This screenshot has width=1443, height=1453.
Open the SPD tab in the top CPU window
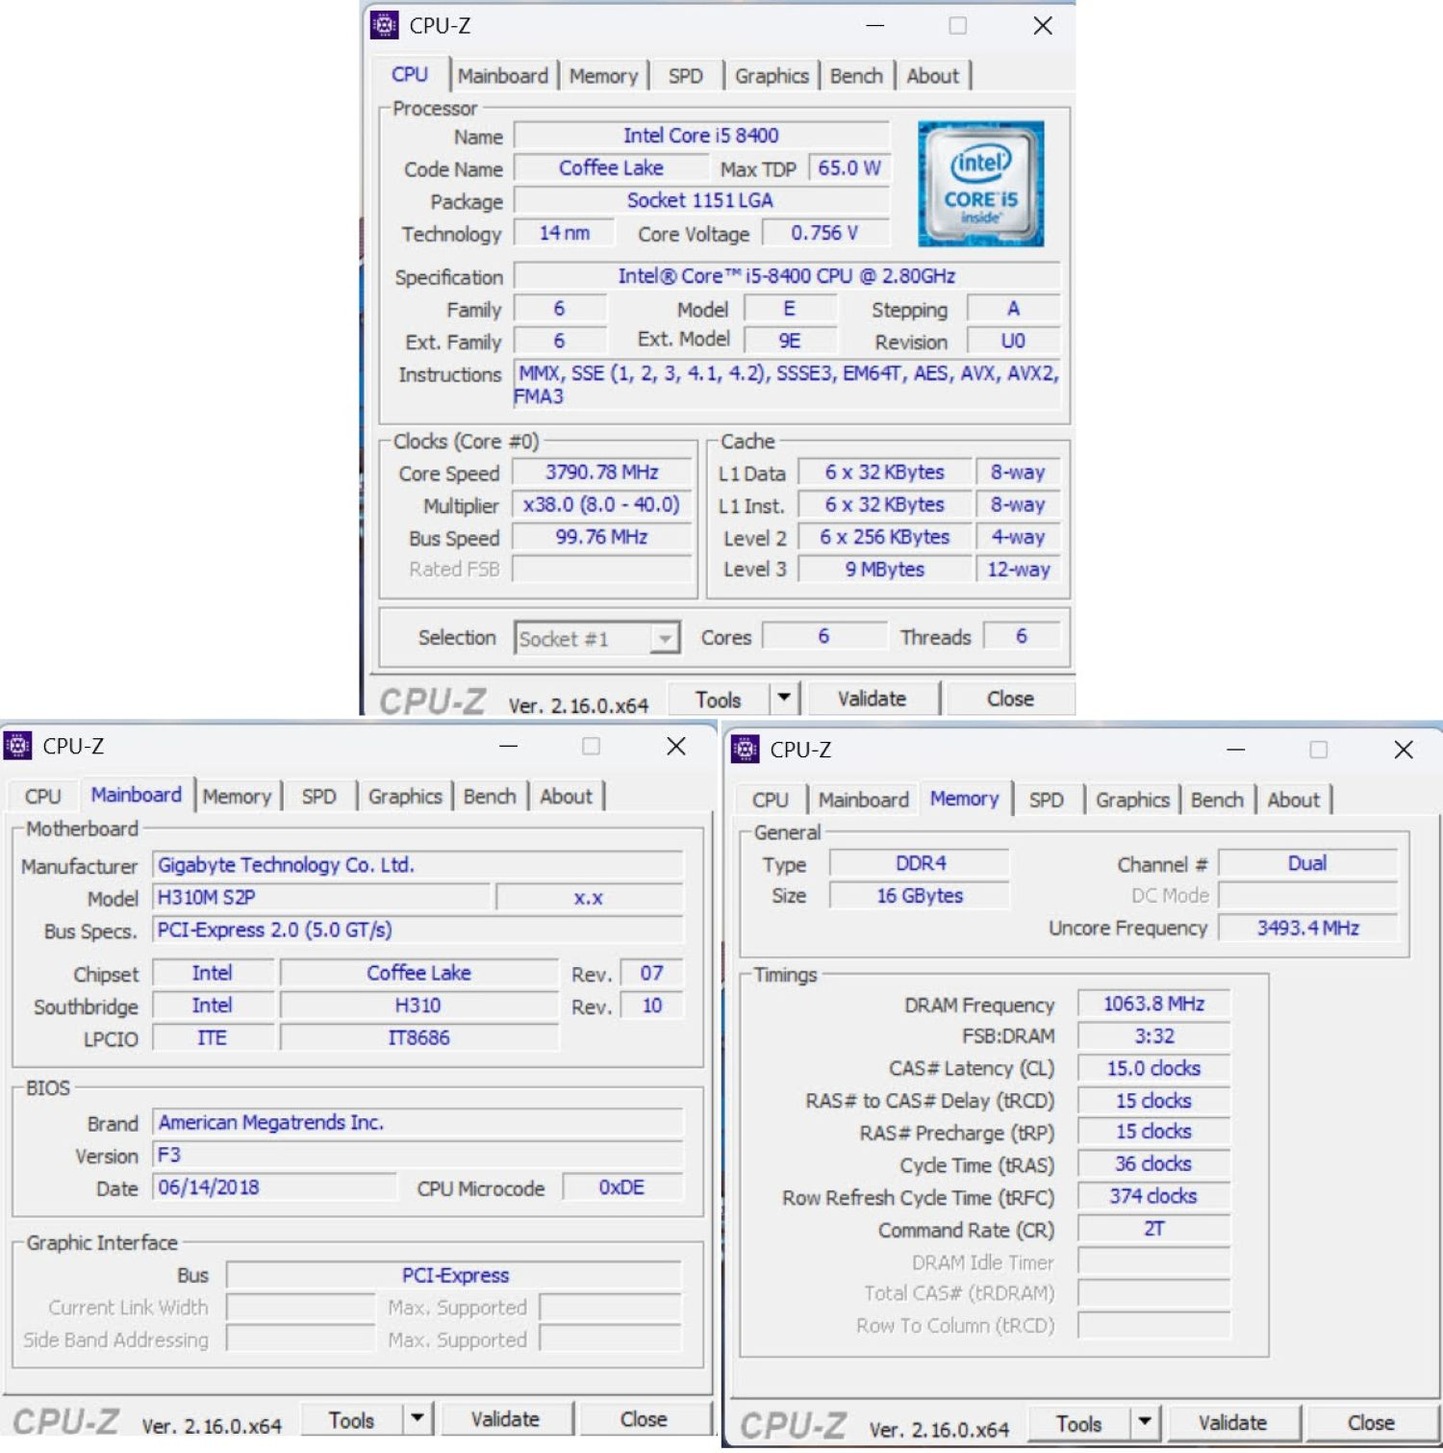pos(685,76)
